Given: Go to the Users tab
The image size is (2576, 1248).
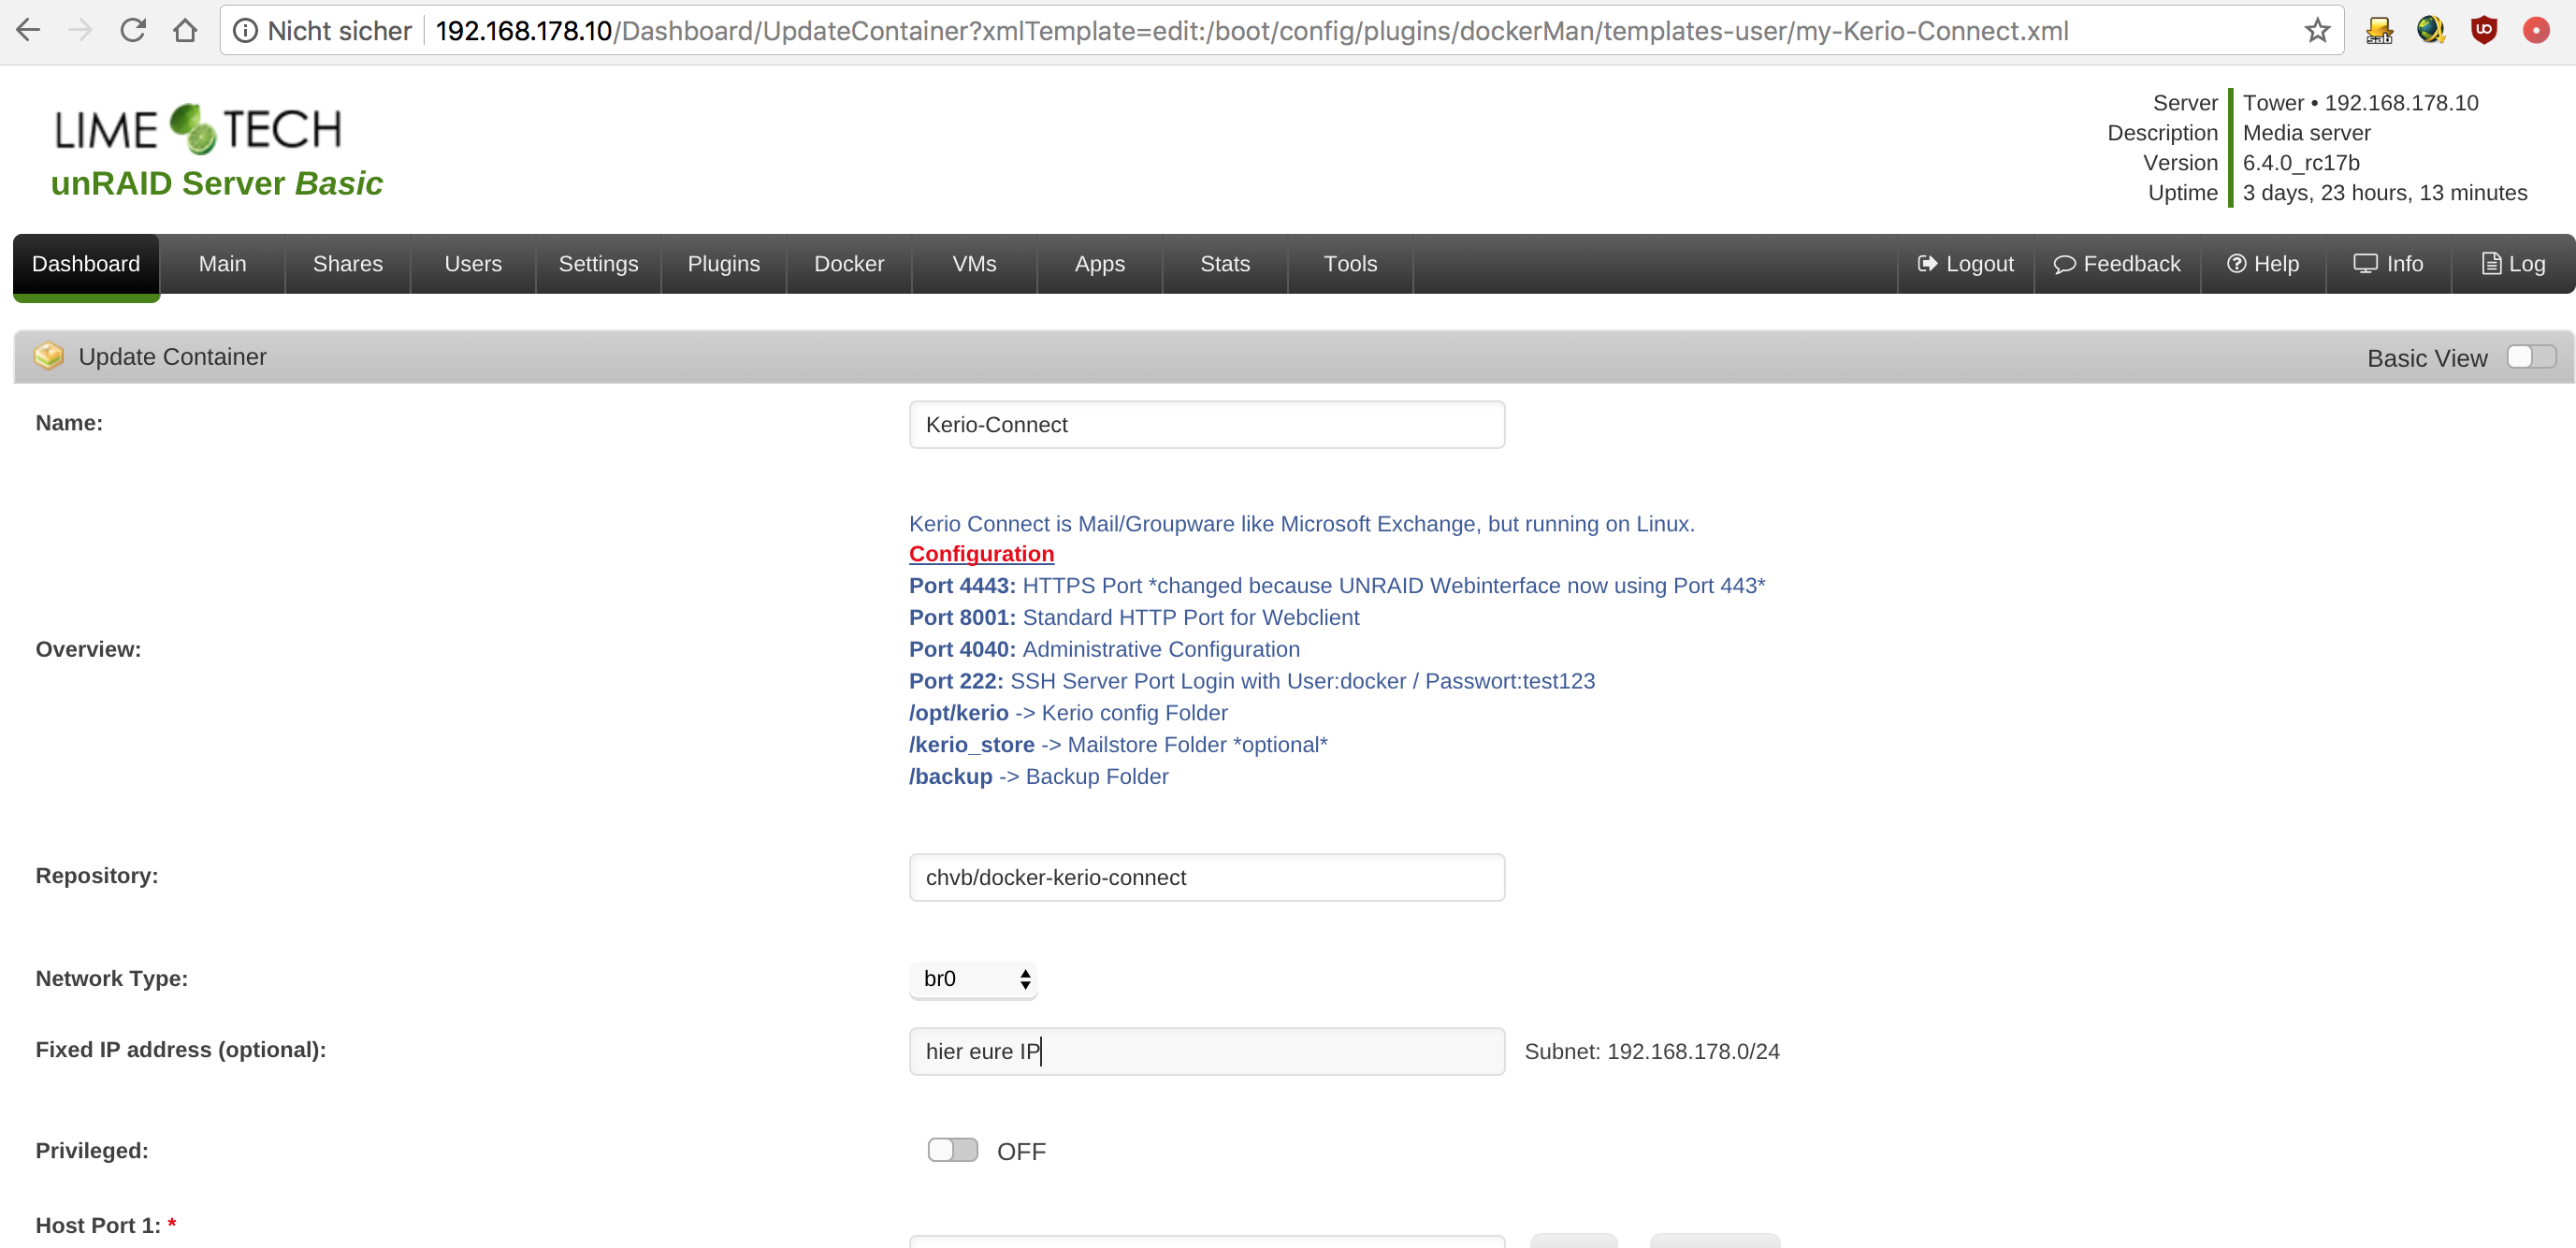Looking at the screenshot, I should 473,264.
